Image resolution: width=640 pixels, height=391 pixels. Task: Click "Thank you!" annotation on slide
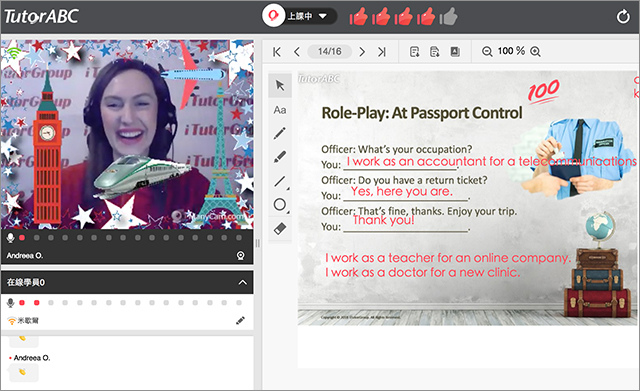pyautogui.click(x=384, y=220)
